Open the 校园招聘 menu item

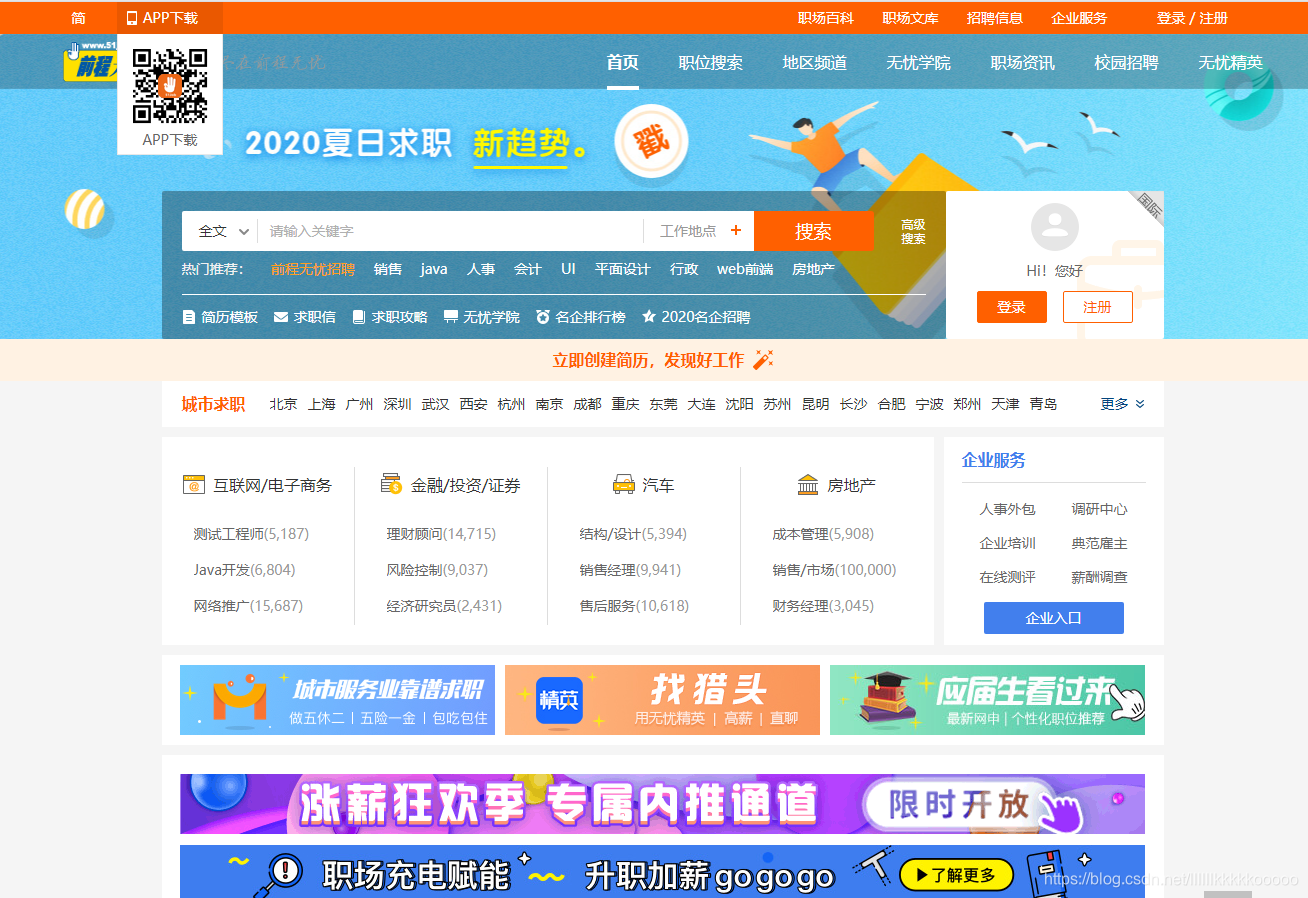[1126, 62]
